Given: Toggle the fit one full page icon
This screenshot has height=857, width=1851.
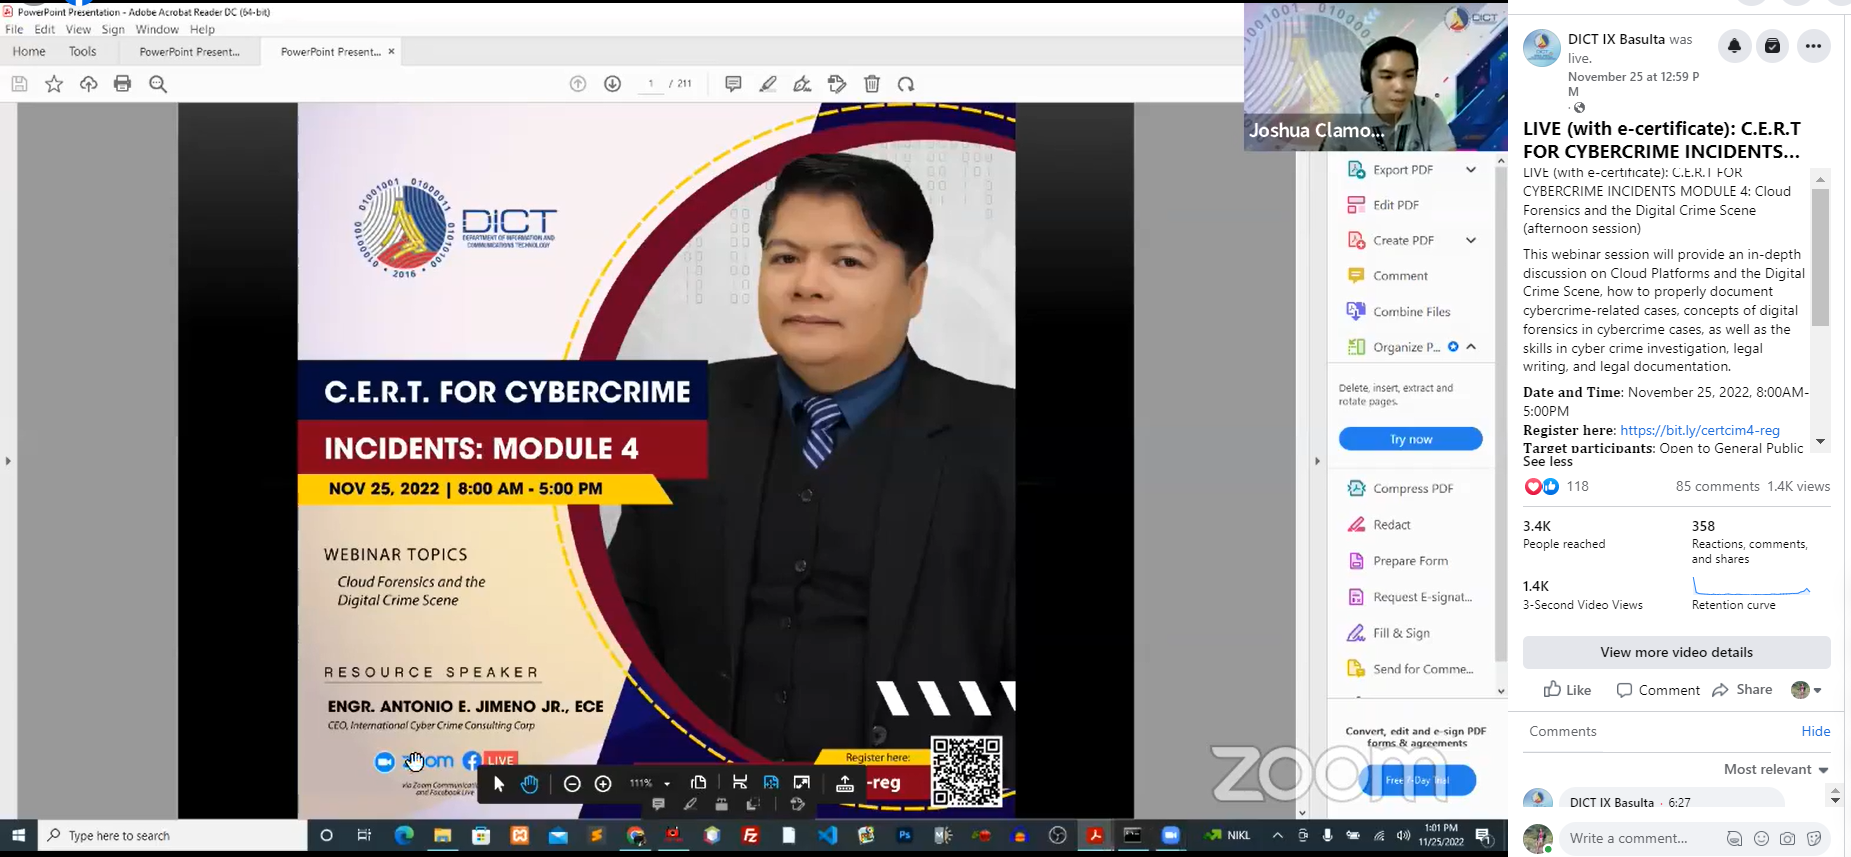Looking at the screenshot, I should (x=771, y=783).
